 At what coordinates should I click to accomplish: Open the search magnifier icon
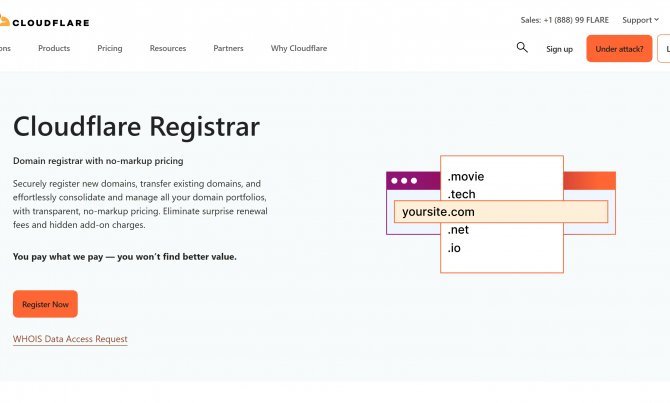522,47
